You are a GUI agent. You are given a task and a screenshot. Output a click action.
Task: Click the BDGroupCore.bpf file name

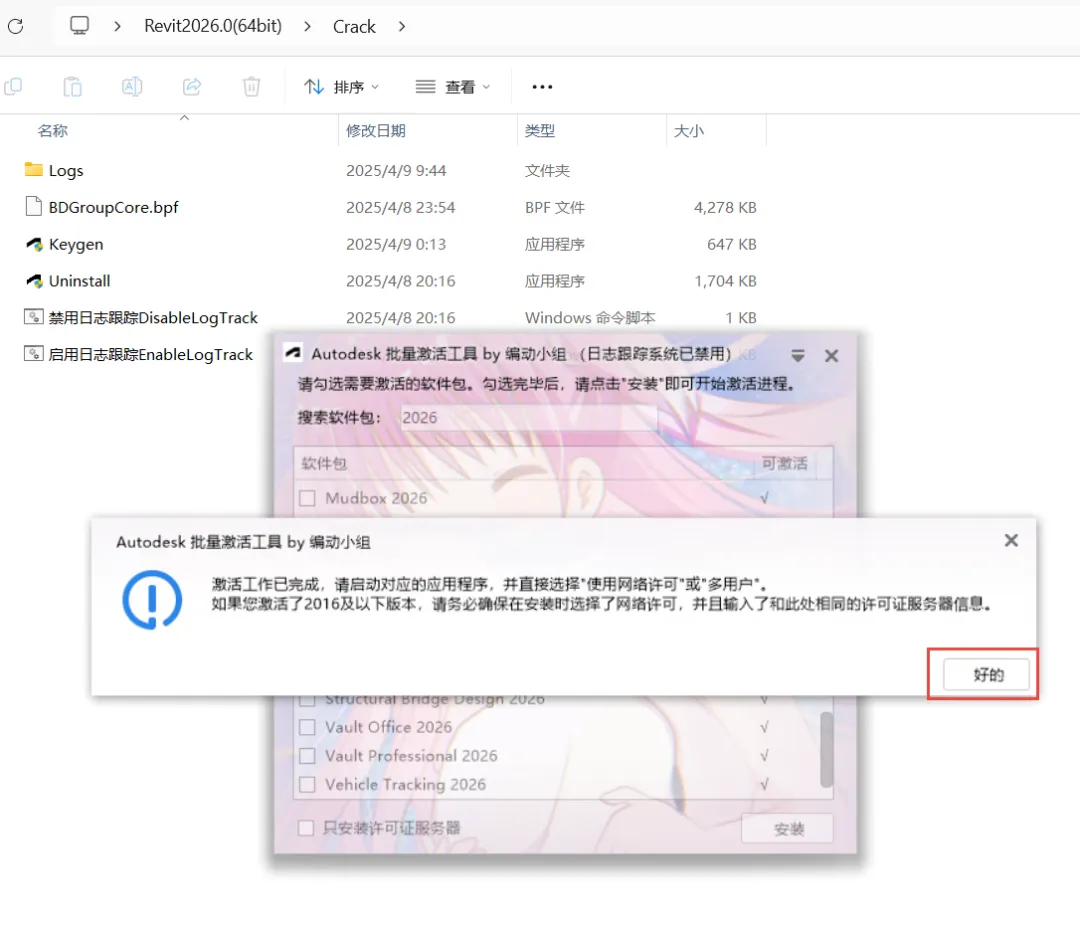click(x=114, y=207)
